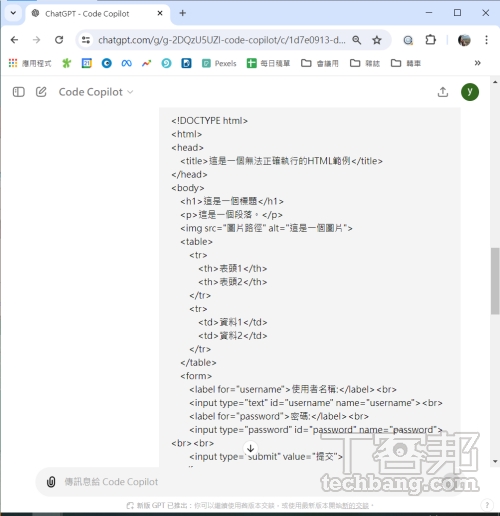Open the Pexels bookmark
This screenshot has height=516, width=500.
click(219, 63)
